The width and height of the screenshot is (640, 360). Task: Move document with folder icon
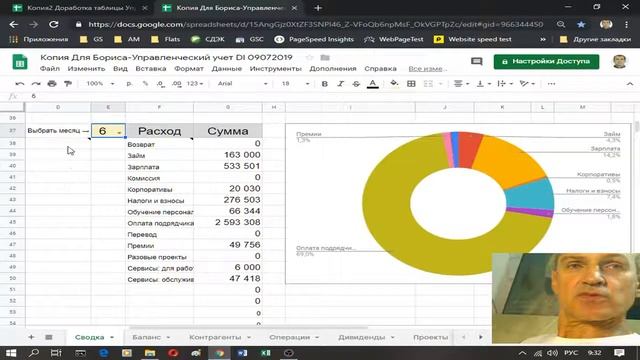325,58
